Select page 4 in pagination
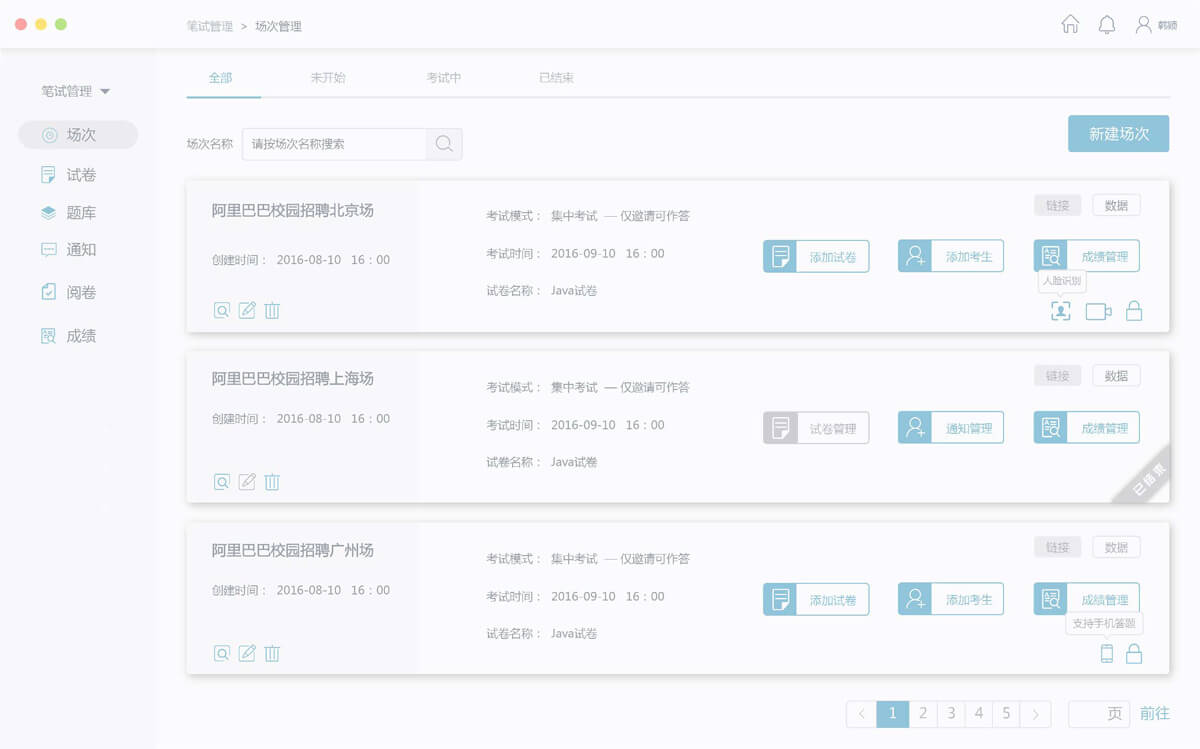 (979, 714)
